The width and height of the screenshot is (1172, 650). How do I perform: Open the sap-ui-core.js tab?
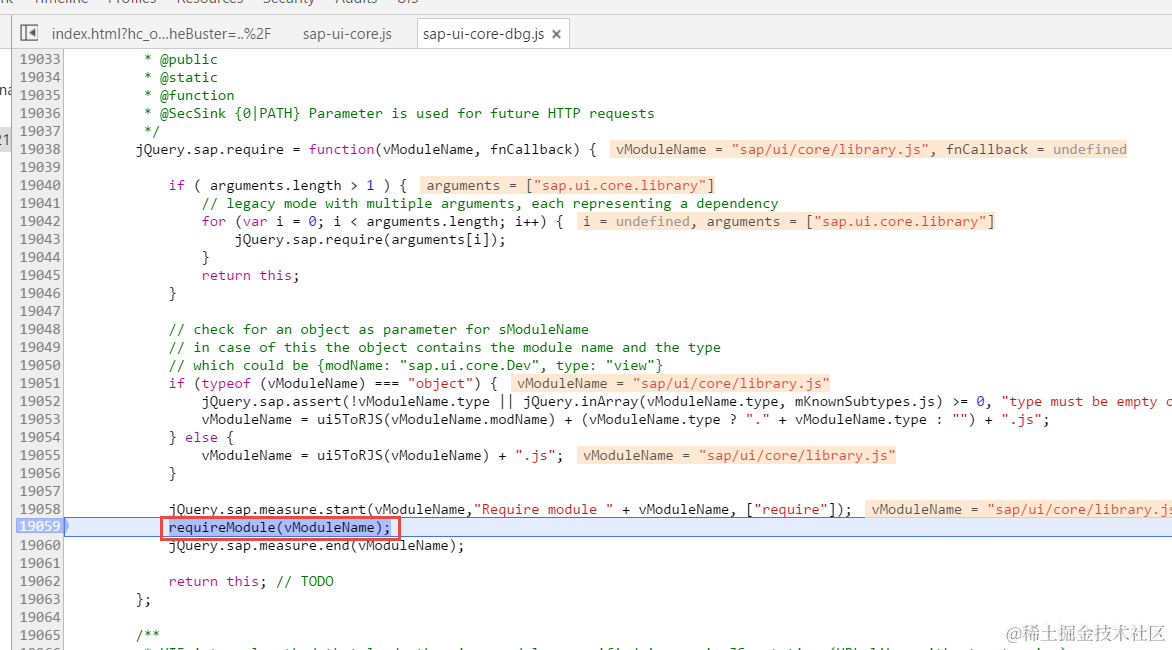point(347,34)
